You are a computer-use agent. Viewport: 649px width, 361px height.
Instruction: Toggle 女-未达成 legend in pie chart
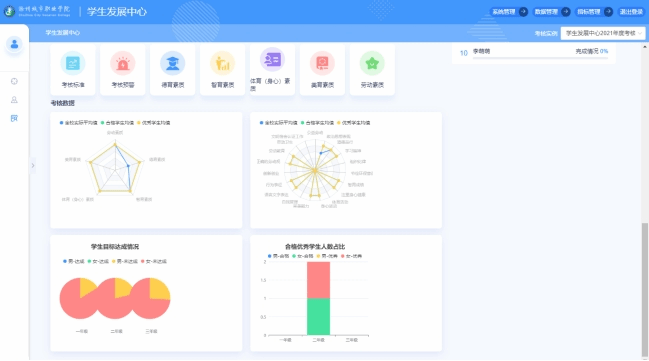click(154, 261)
